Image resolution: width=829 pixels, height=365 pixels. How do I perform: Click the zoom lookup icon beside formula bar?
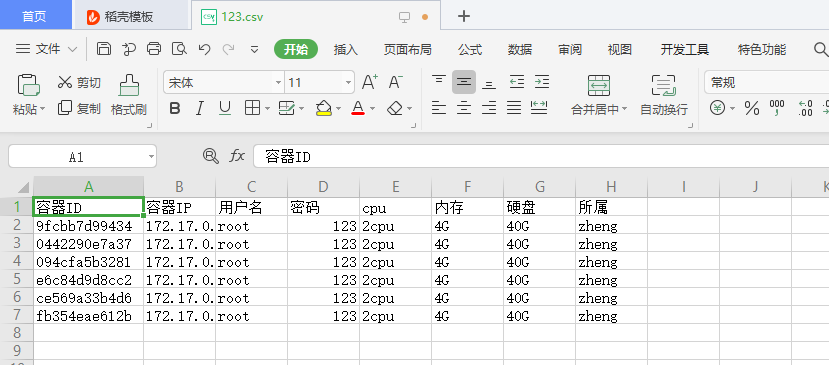point(210,156)
